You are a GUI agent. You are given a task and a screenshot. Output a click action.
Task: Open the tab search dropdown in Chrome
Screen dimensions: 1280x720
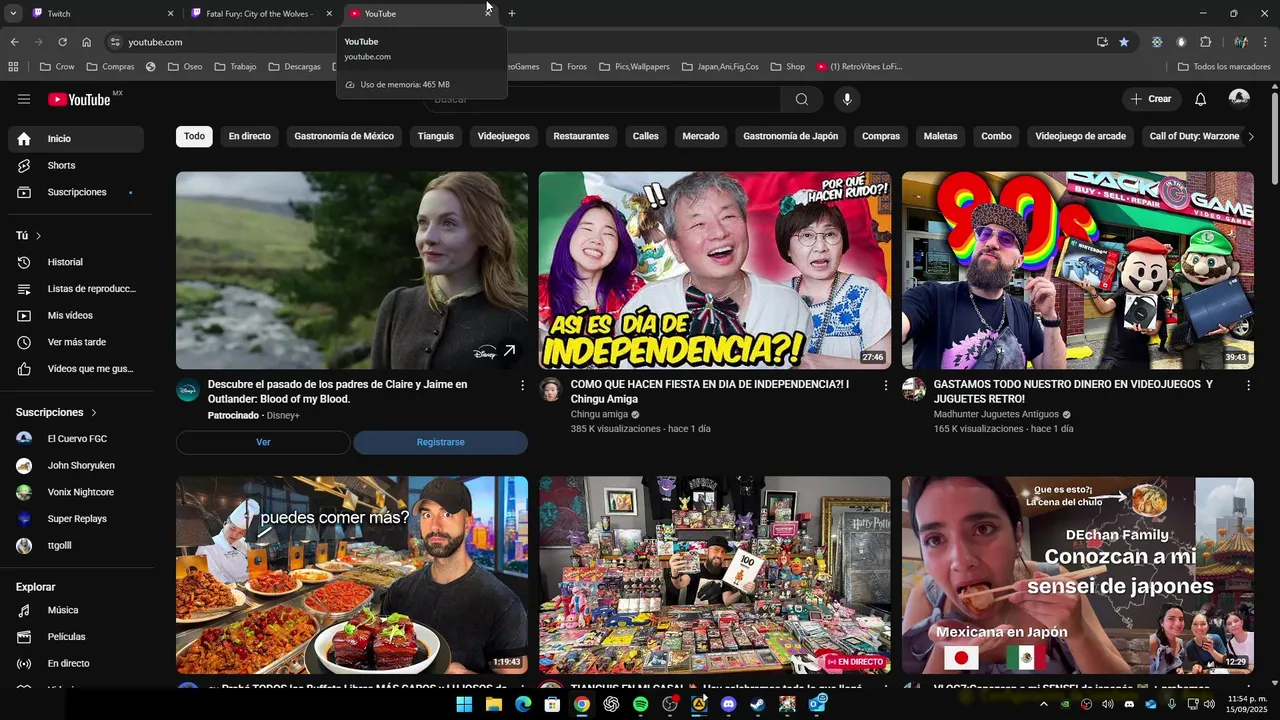pos(13,13)
